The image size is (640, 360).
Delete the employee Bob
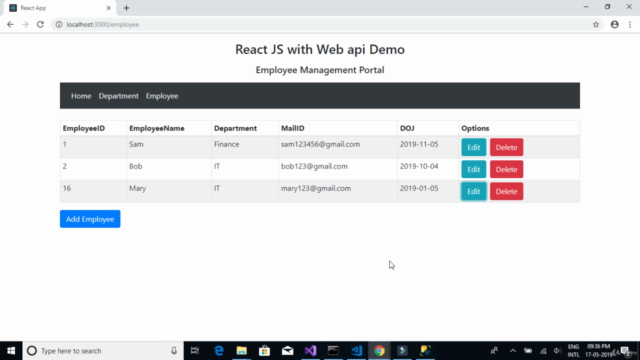(x=507, y=169)
